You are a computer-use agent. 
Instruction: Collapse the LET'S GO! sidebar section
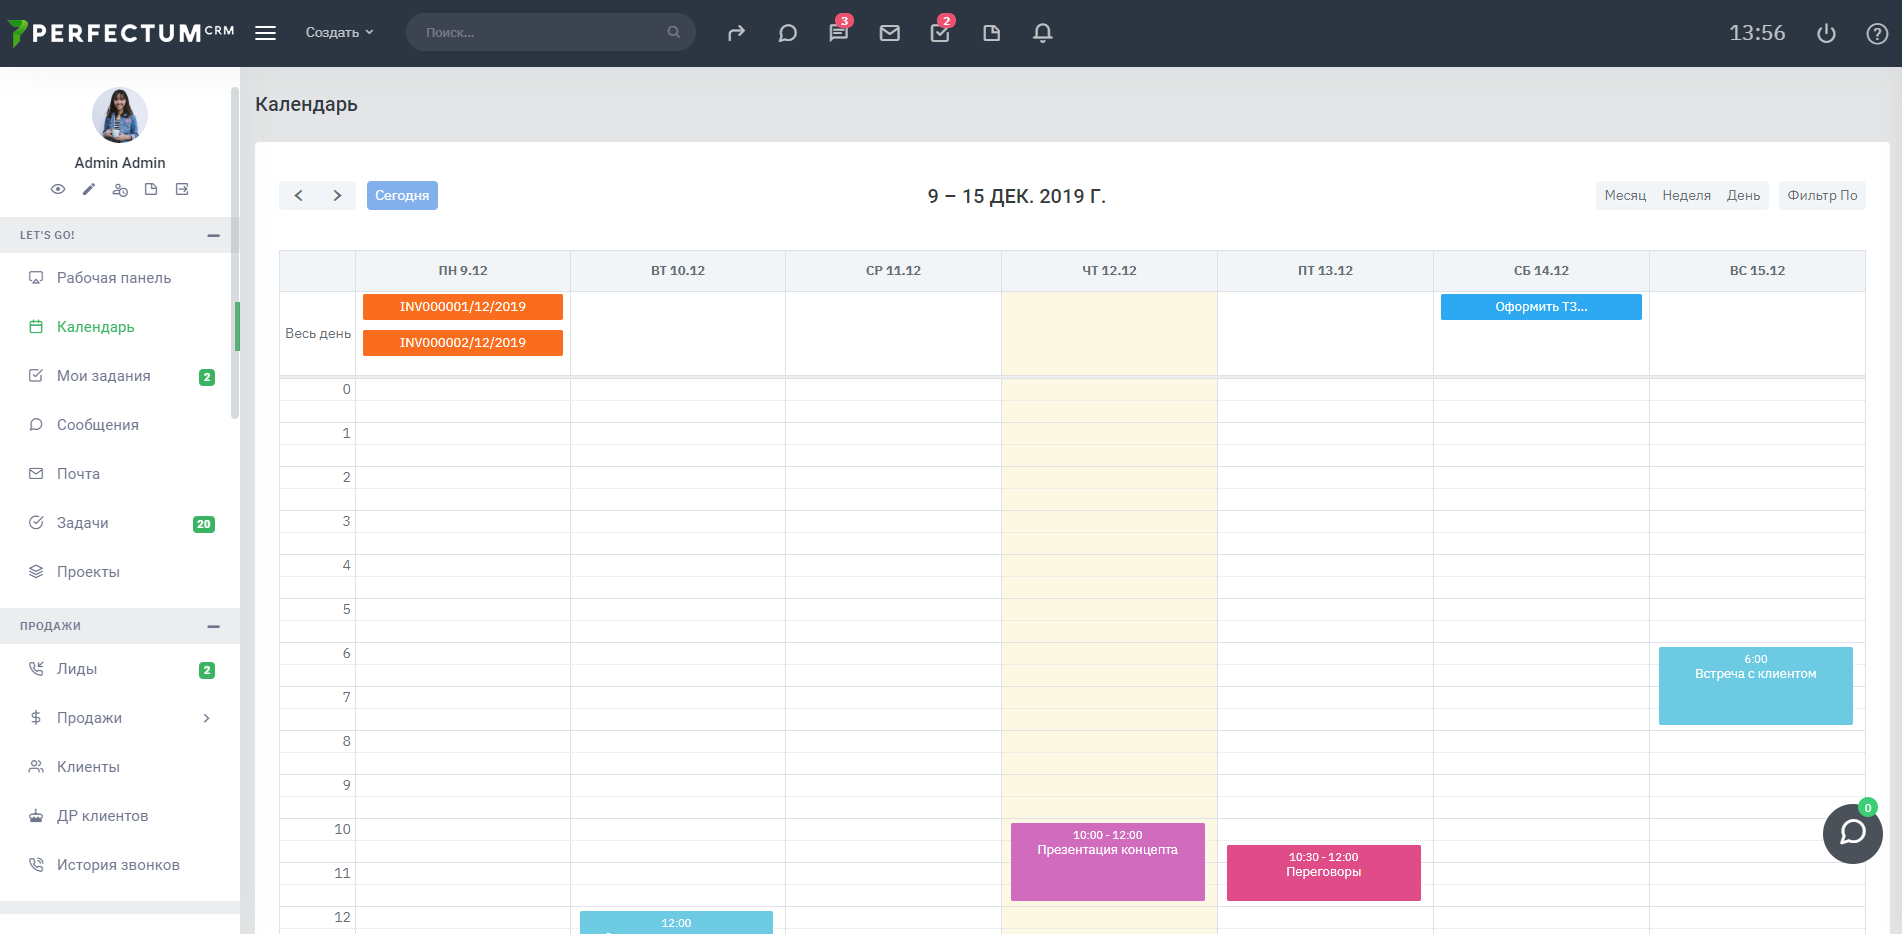213,235
